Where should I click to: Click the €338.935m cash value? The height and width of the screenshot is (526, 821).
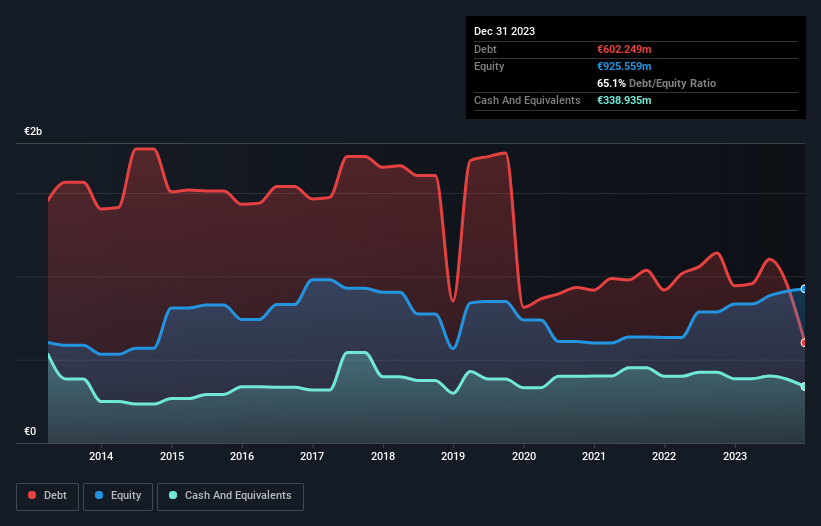[624, 100]
